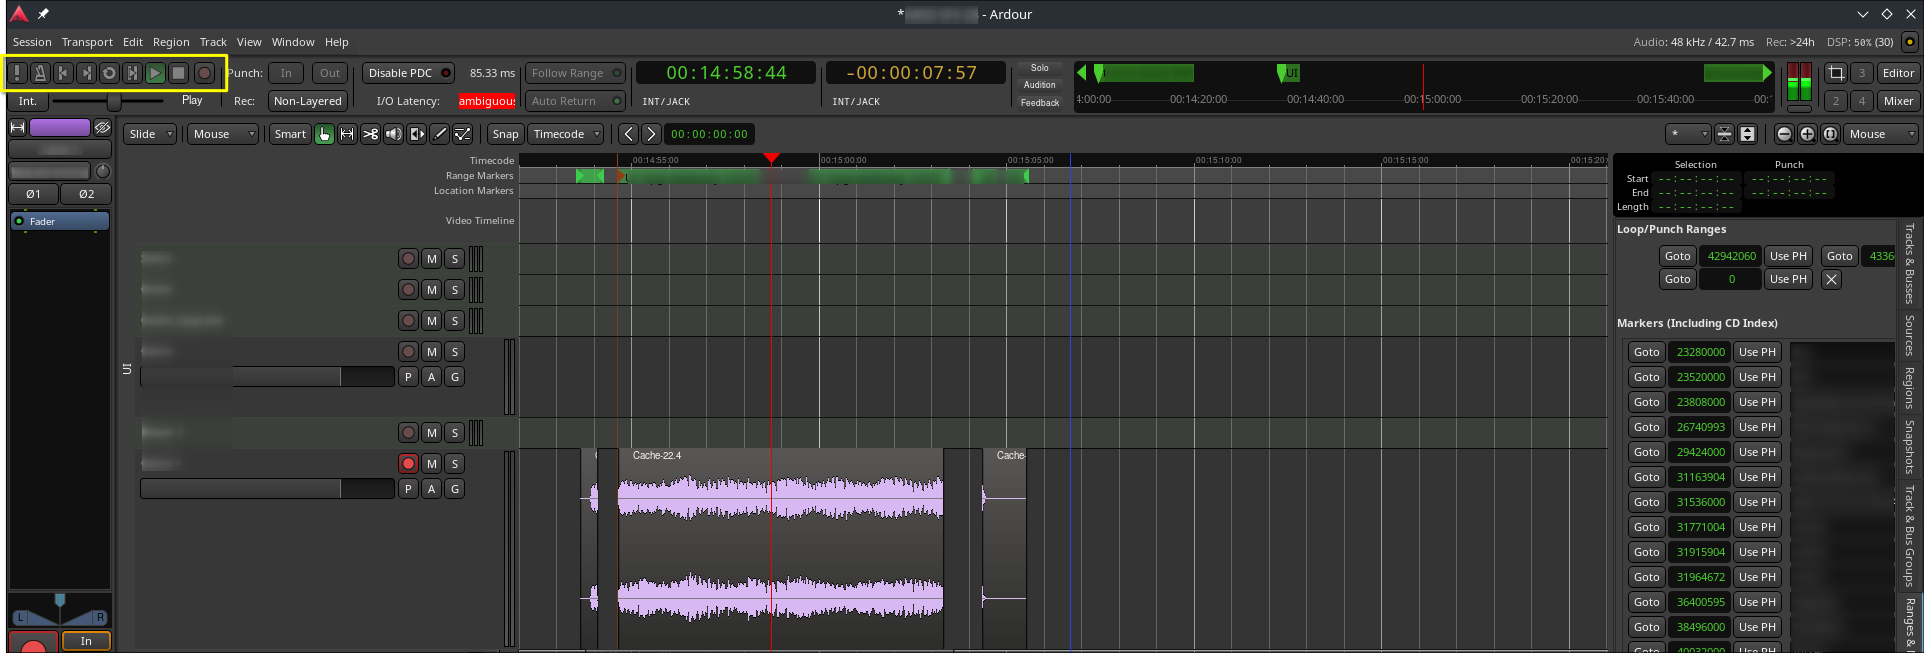This screenshot has height=653, width=1924.
Task: Toggle Auto Return
Action: click(x=575, y=101)
